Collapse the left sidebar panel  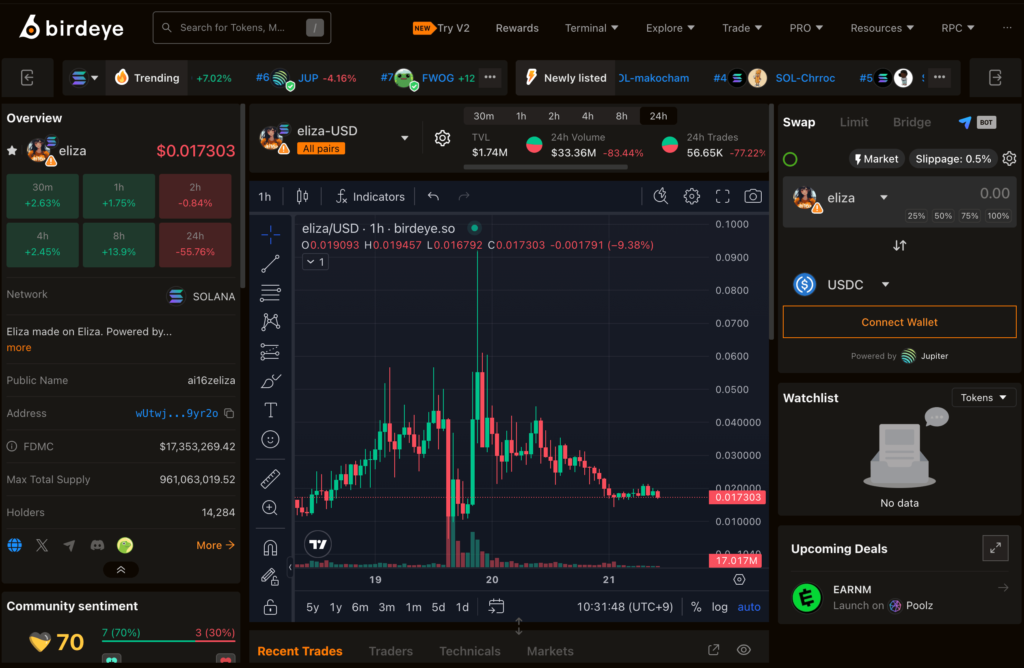tap(27, 78)
